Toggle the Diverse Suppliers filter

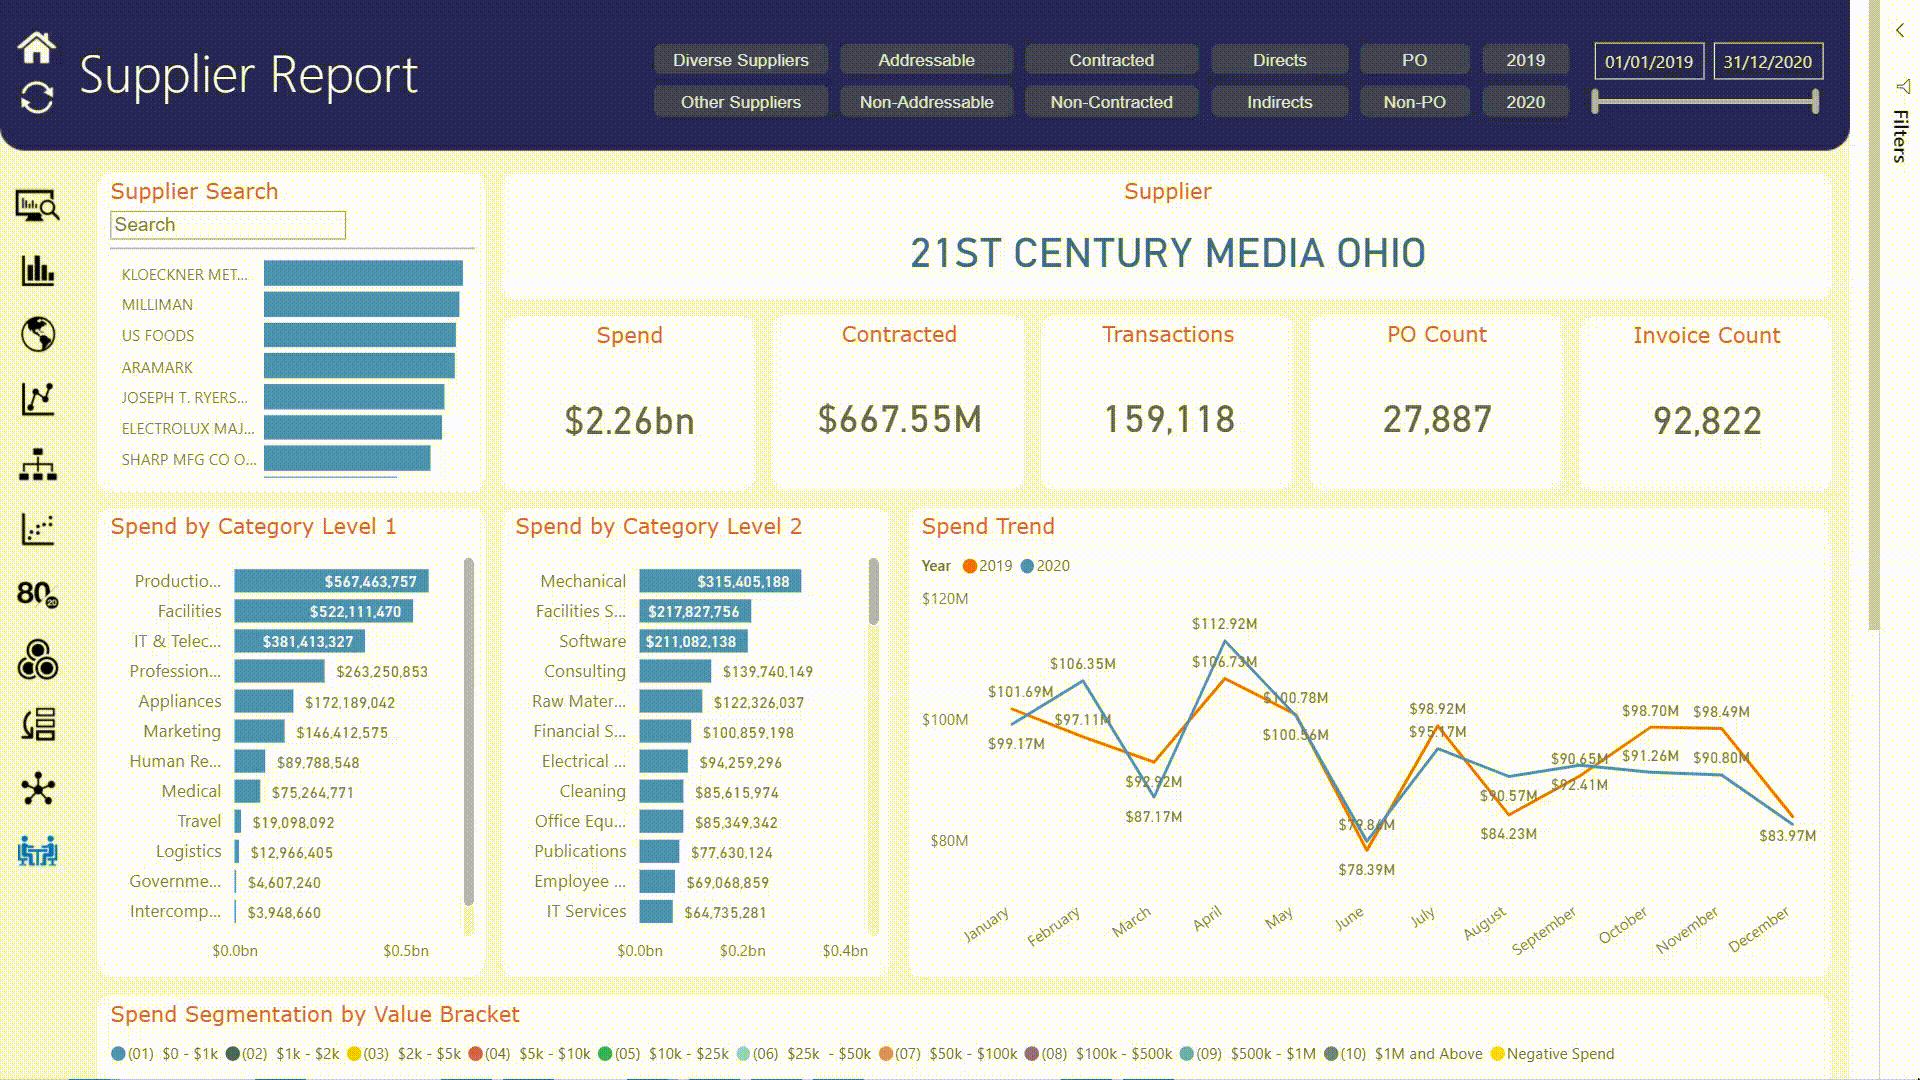pyautogui.click(x=740, y=60)
